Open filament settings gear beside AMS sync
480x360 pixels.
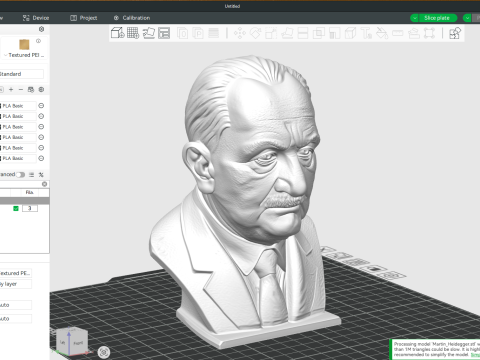click(x=41, y=89)
